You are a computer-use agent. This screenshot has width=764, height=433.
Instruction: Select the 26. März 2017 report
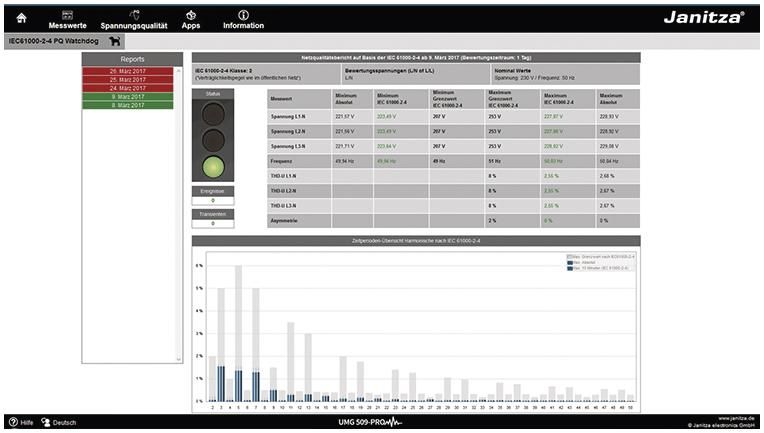(x=128, y=71)
